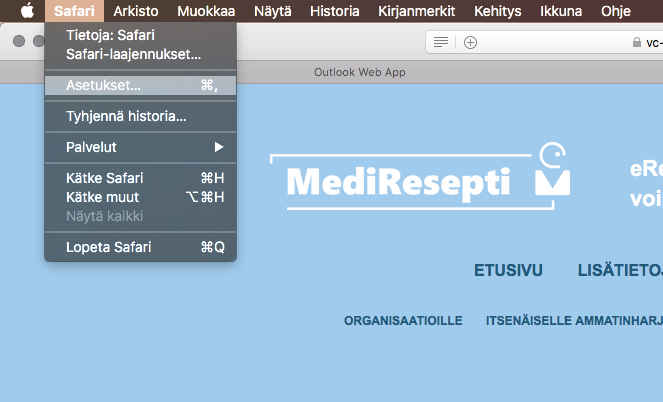Viewport: 663px width, 402px height.
Task: Open the ETUSIVU navigation link
Action: tap(508, 271)
